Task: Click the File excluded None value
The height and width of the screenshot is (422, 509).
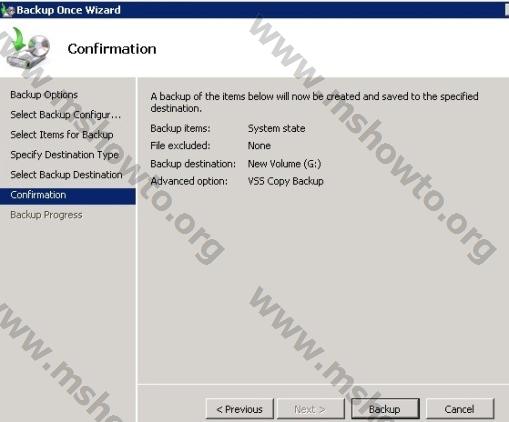Action: pyautogui.click(x=259, y=146)
